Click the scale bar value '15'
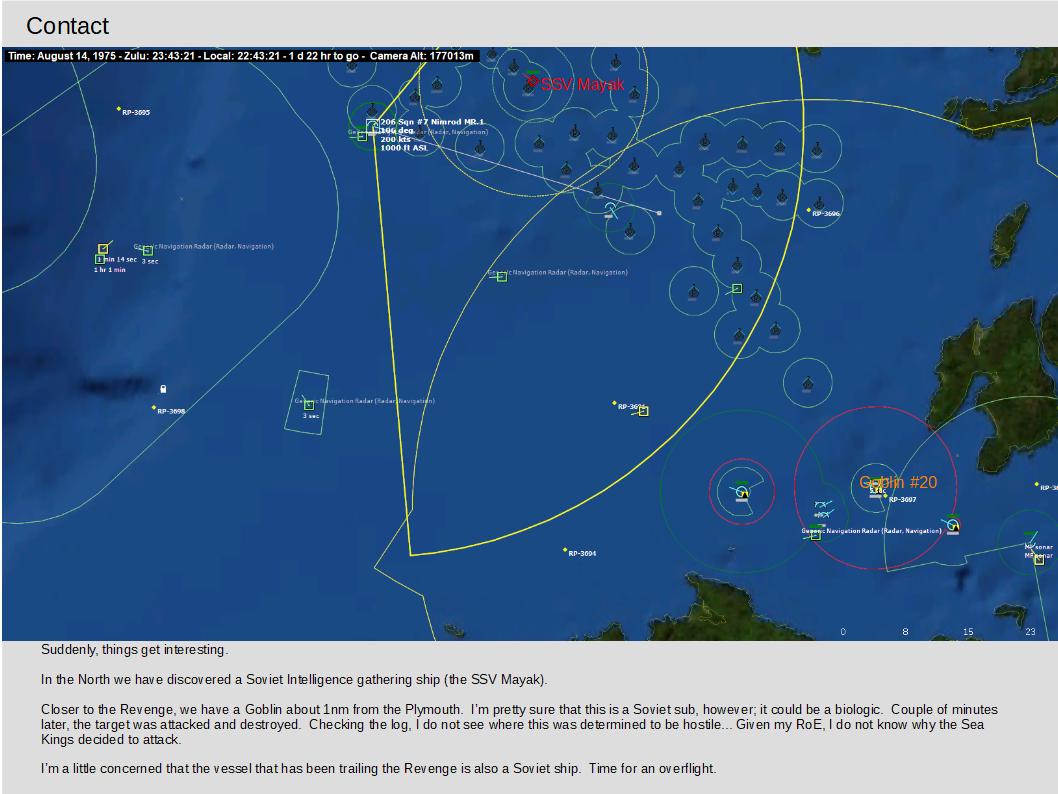Screen dimensions: 1058x794 click(968, 632)
